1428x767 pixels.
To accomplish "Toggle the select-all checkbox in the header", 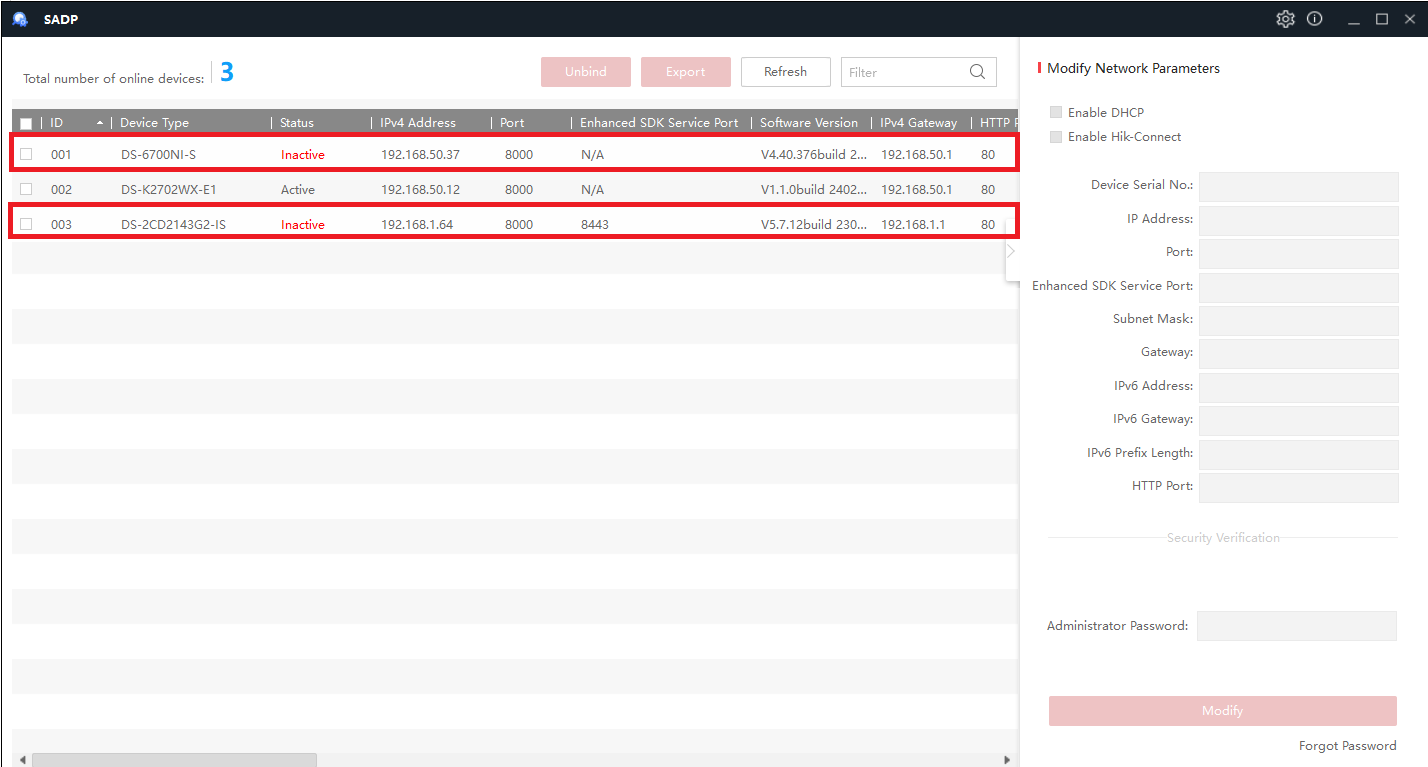I will 26,123.
